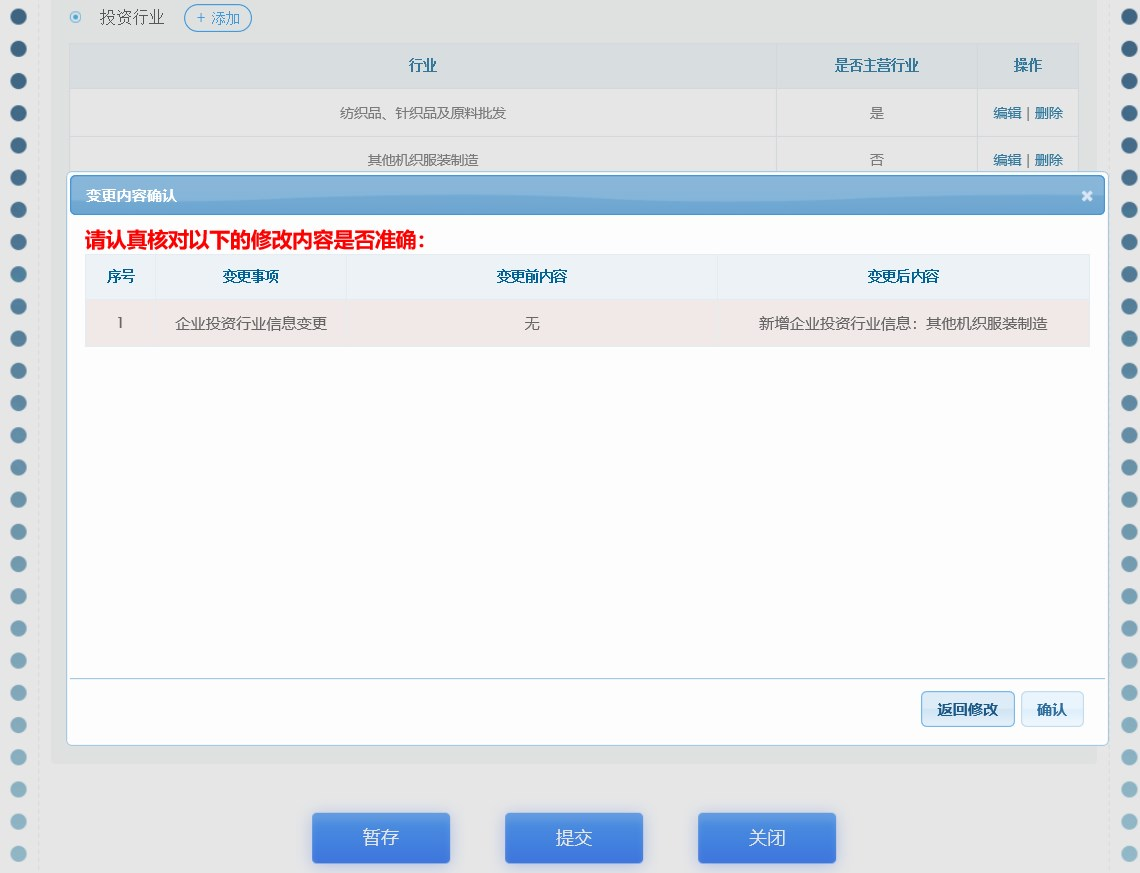Edit the 纺织品、针织品及原料批发 row
The image size is (1140, 873).
tap(1007, 113)
